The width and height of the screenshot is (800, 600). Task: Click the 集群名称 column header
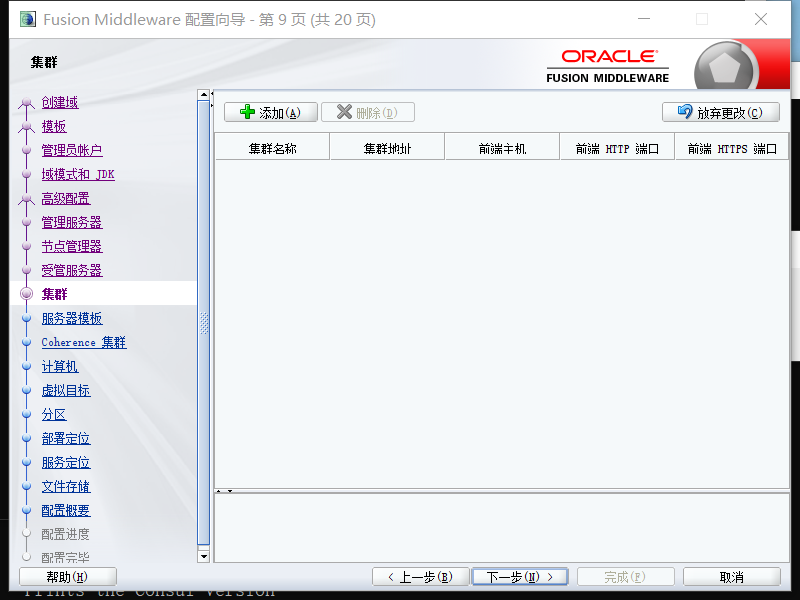271,146
